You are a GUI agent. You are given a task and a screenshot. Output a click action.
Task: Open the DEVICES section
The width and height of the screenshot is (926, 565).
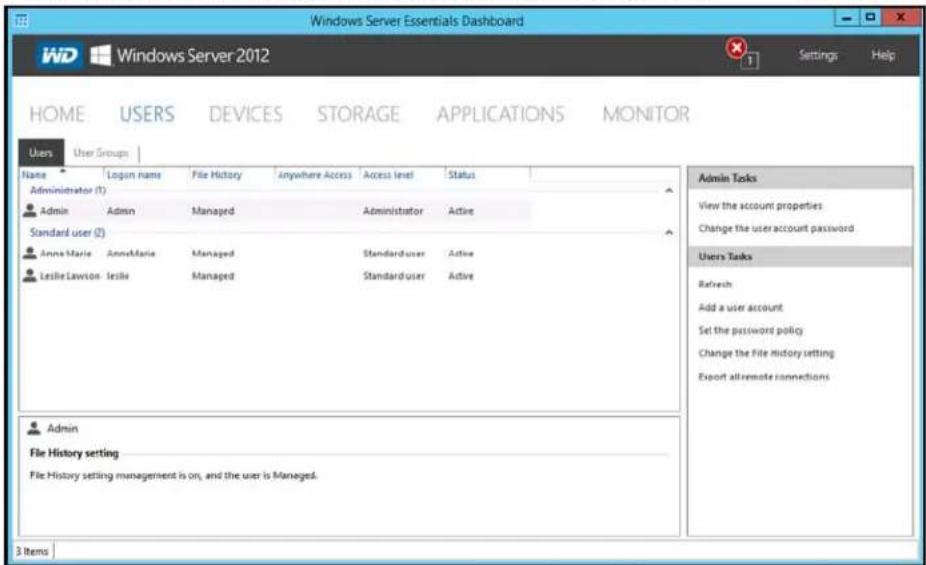(x=246, y=114)
